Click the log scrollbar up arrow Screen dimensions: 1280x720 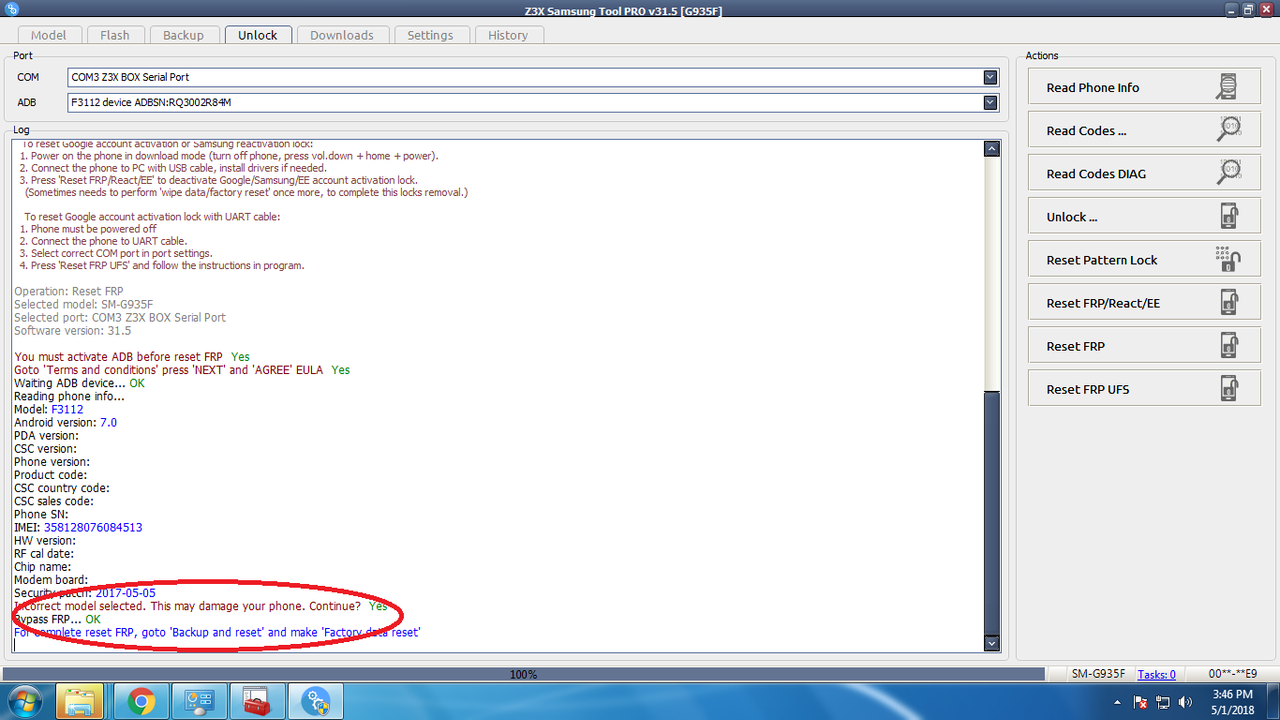[992, 149]
